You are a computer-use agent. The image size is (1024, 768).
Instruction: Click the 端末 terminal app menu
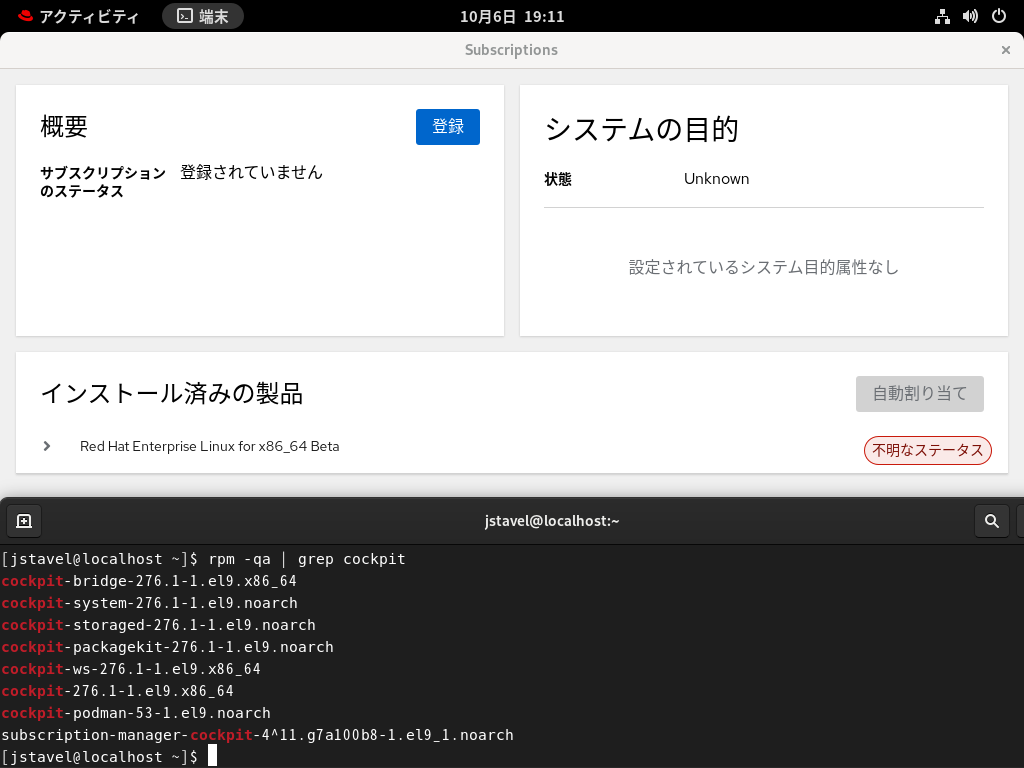(x=203, y=16)
